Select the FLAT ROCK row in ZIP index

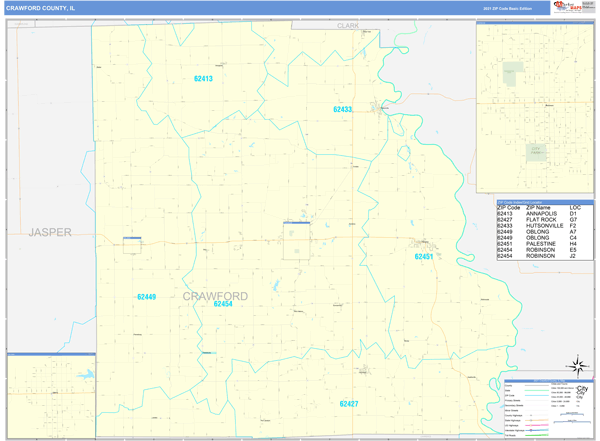(x=545, y=220)
